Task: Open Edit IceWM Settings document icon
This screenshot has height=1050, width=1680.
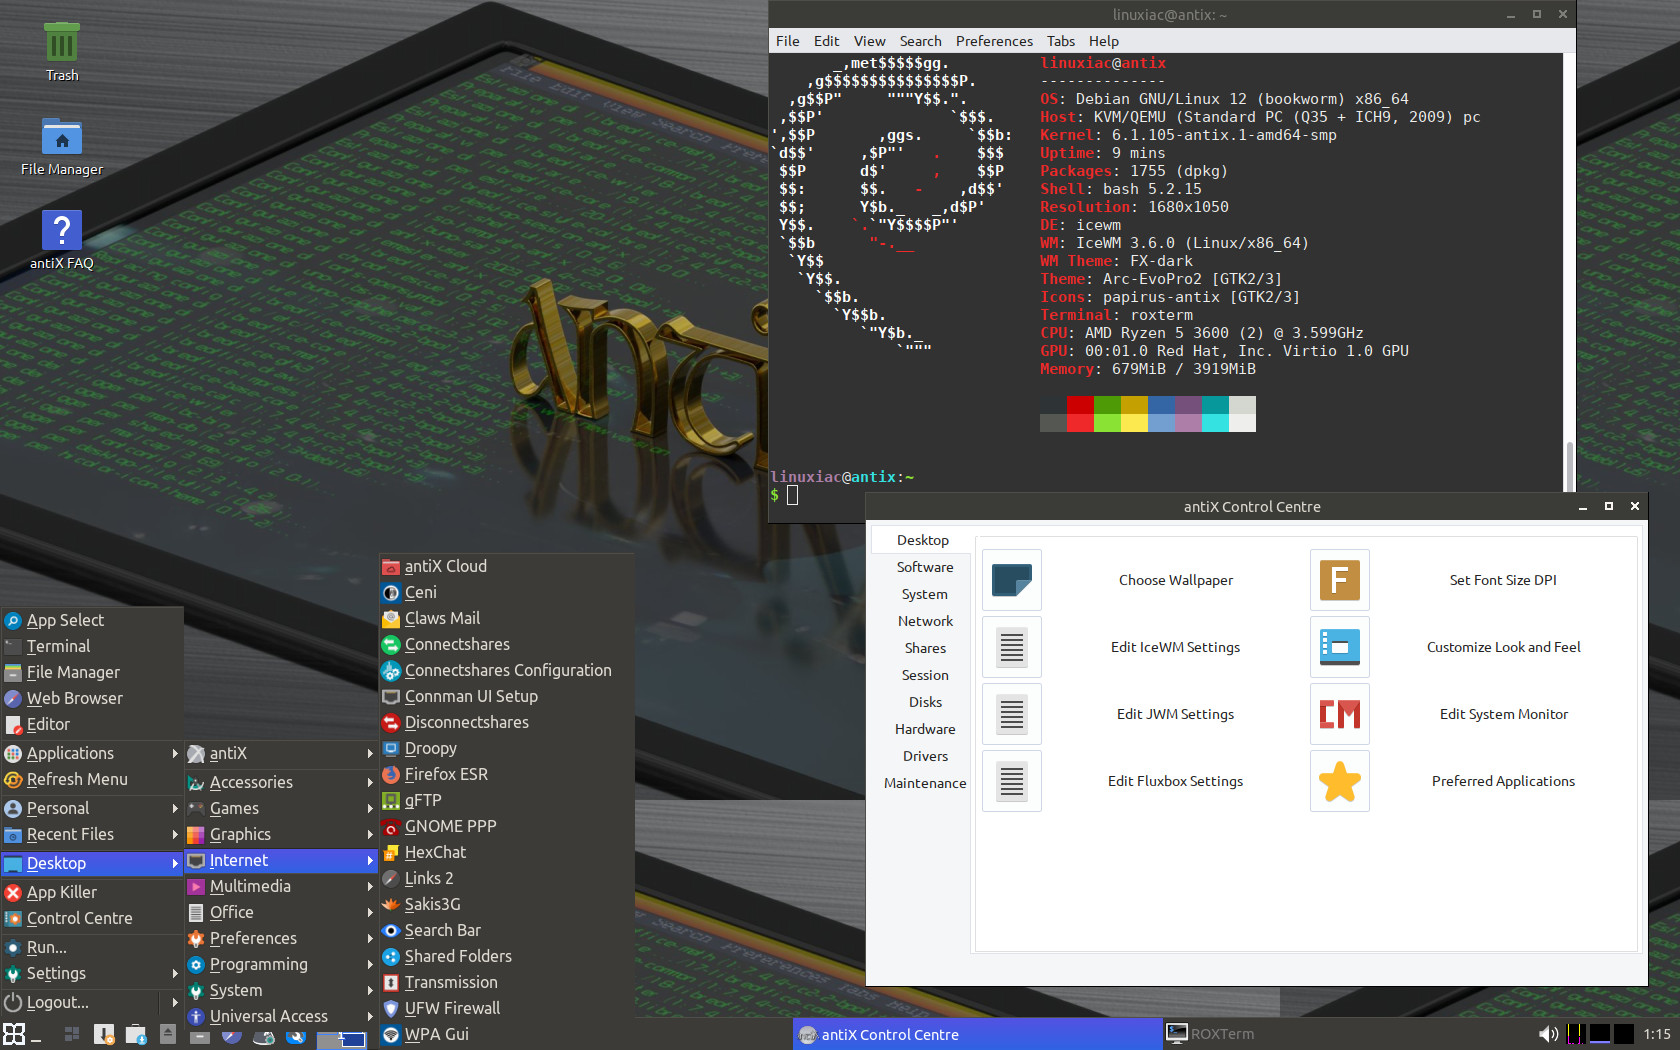Action: [x=1012, y=647]
